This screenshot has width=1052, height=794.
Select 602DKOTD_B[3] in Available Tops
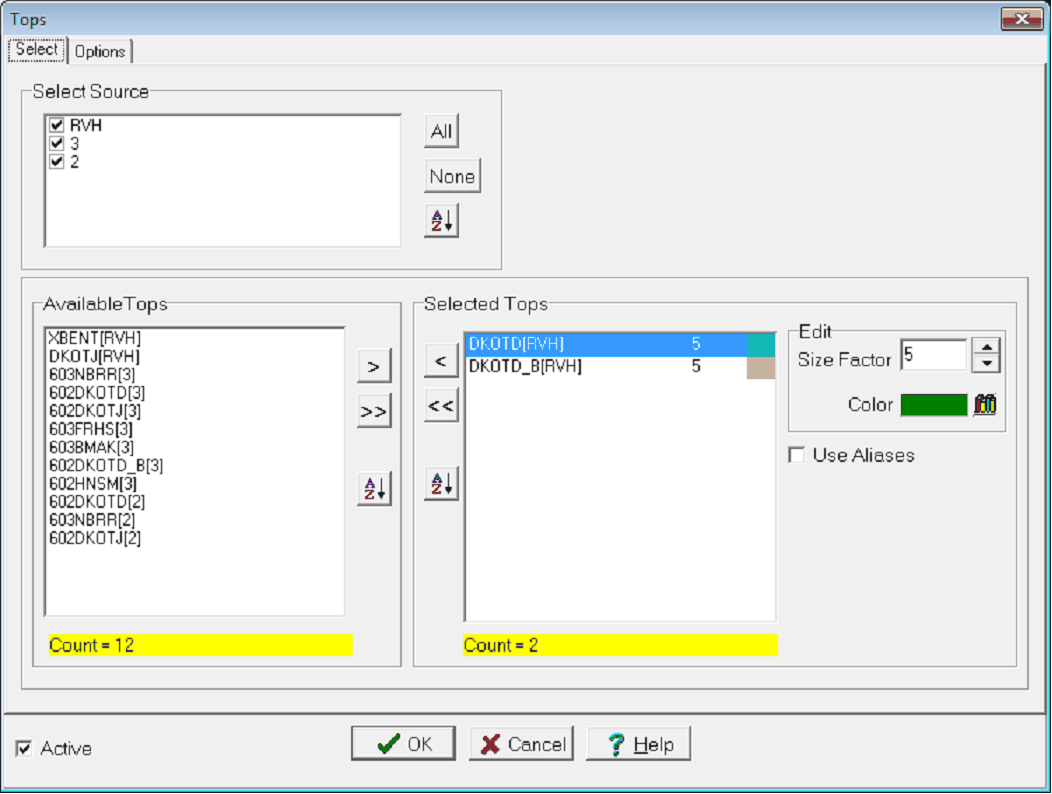coord(106,466)
